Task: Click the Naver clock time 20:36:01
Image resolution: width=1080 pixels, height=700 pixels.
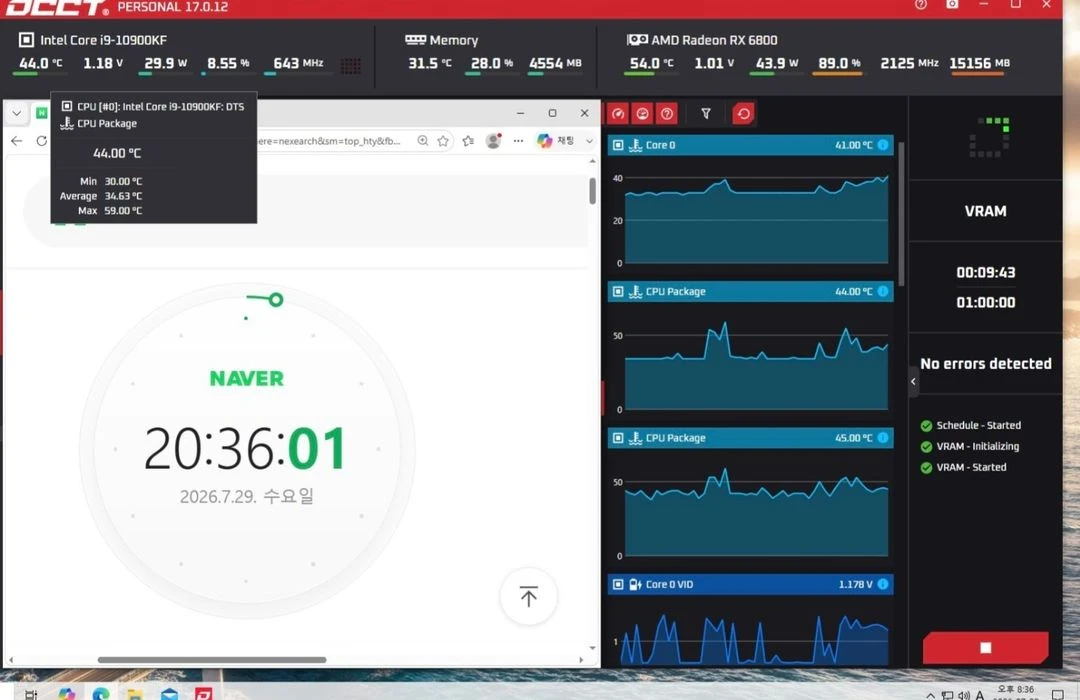Action: (245, 449)
